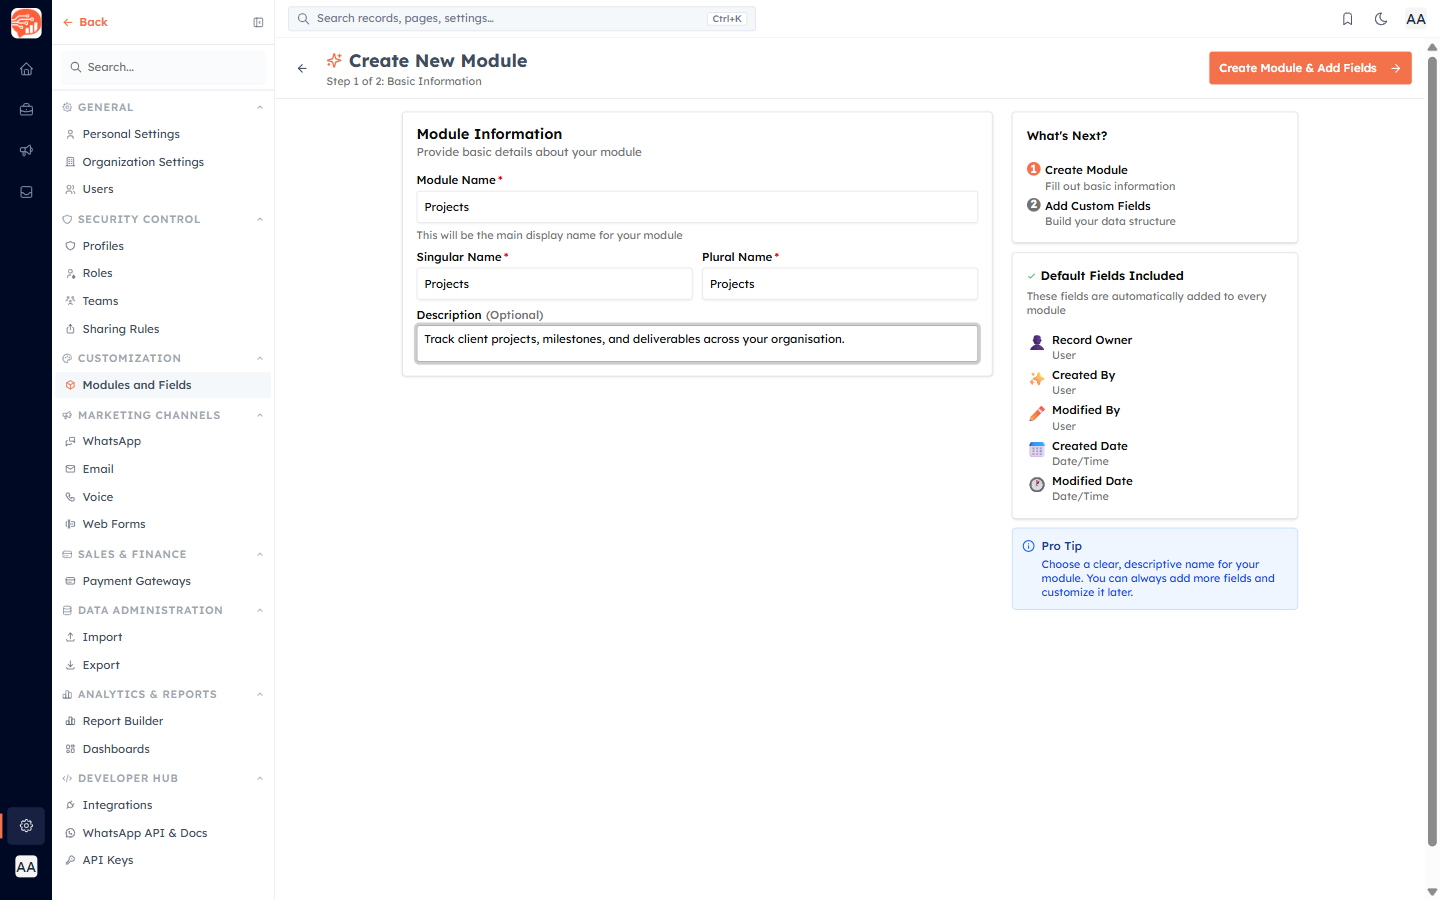Viewport: 1440px width, 900px height.
Task: Open Organization Settings
Action: (162, 162)
